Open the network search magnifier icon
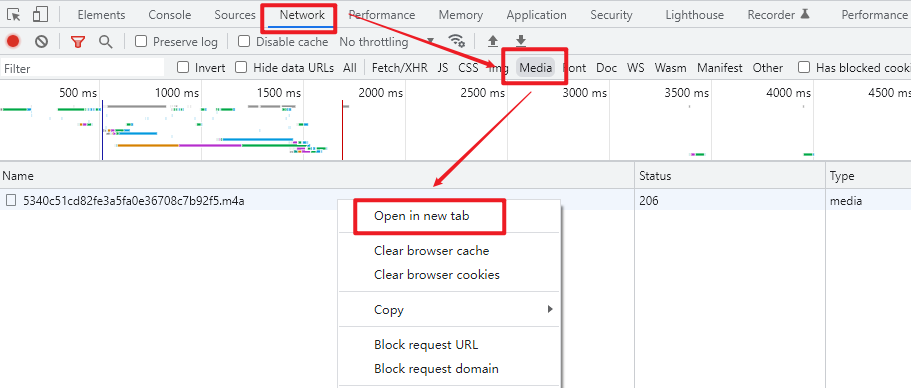911x388 pixels. (105, 41)
